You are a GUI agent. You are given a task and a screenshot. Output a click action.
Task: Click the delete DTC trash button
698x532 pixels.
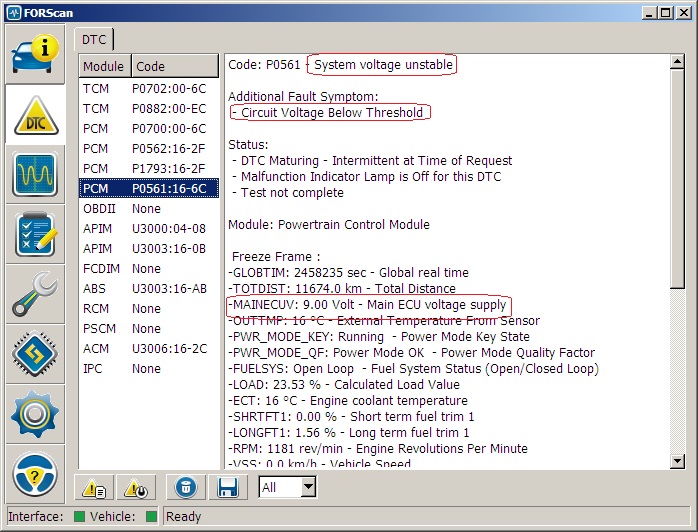pos(185,487)
